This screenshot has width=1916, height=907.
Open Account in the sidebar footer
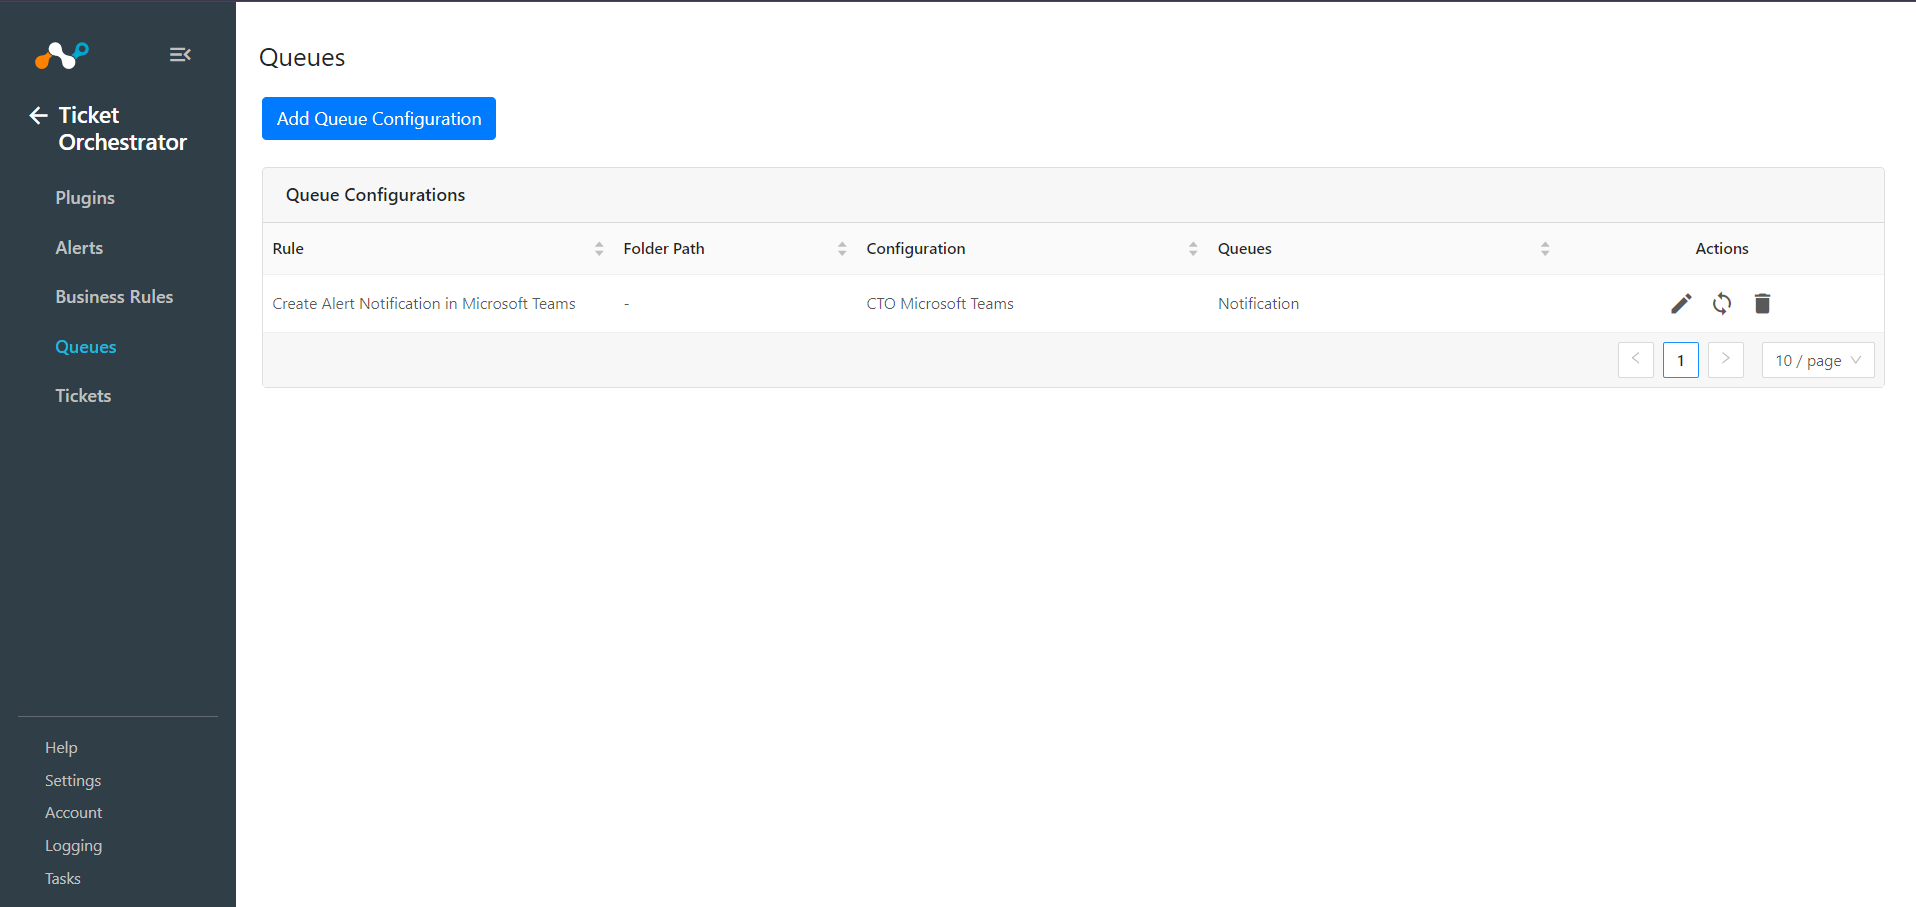click(x=74, y=813)
